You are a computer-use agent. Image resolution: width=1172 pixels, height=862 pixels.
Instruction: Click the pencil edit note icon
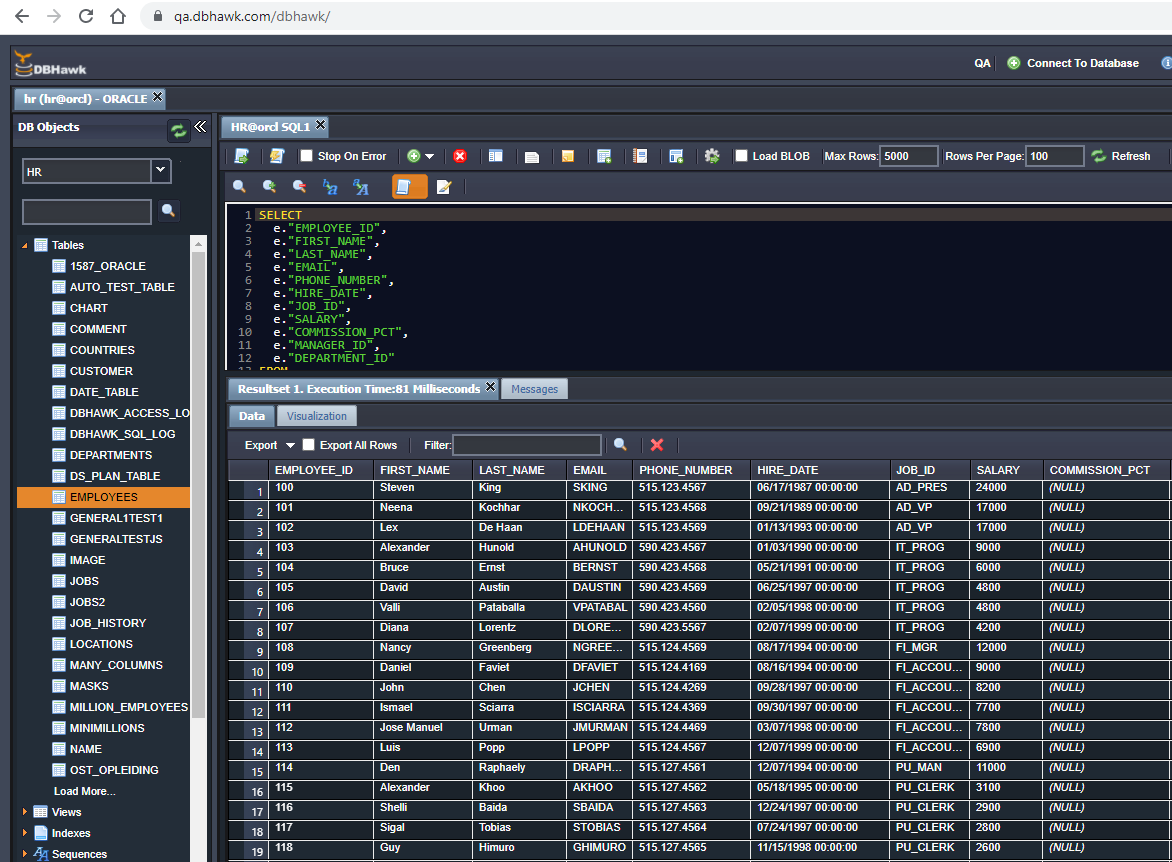pos(444,186)
